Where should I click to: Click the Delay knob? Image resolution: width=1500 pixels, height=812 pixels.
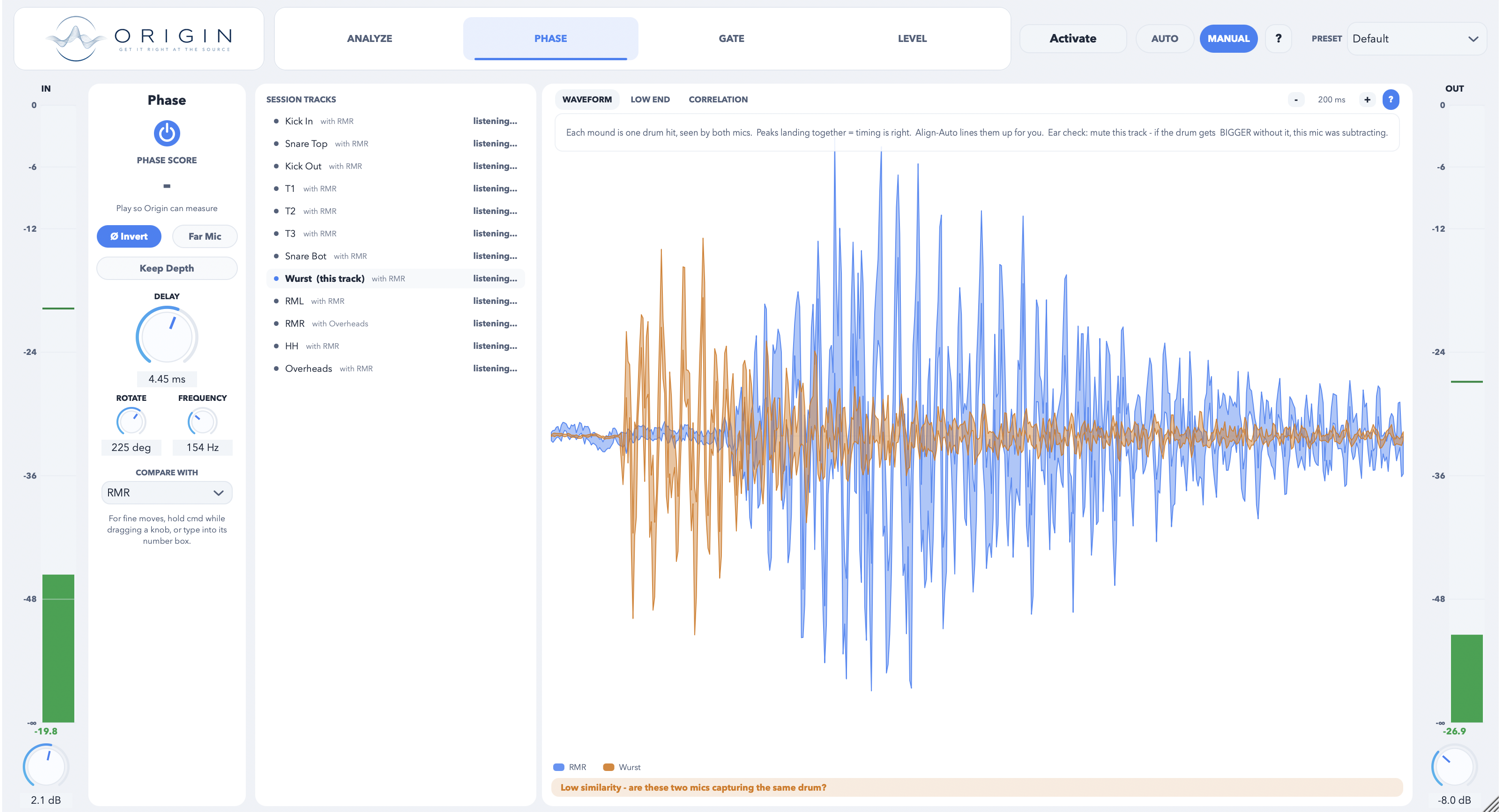(167, 336)
